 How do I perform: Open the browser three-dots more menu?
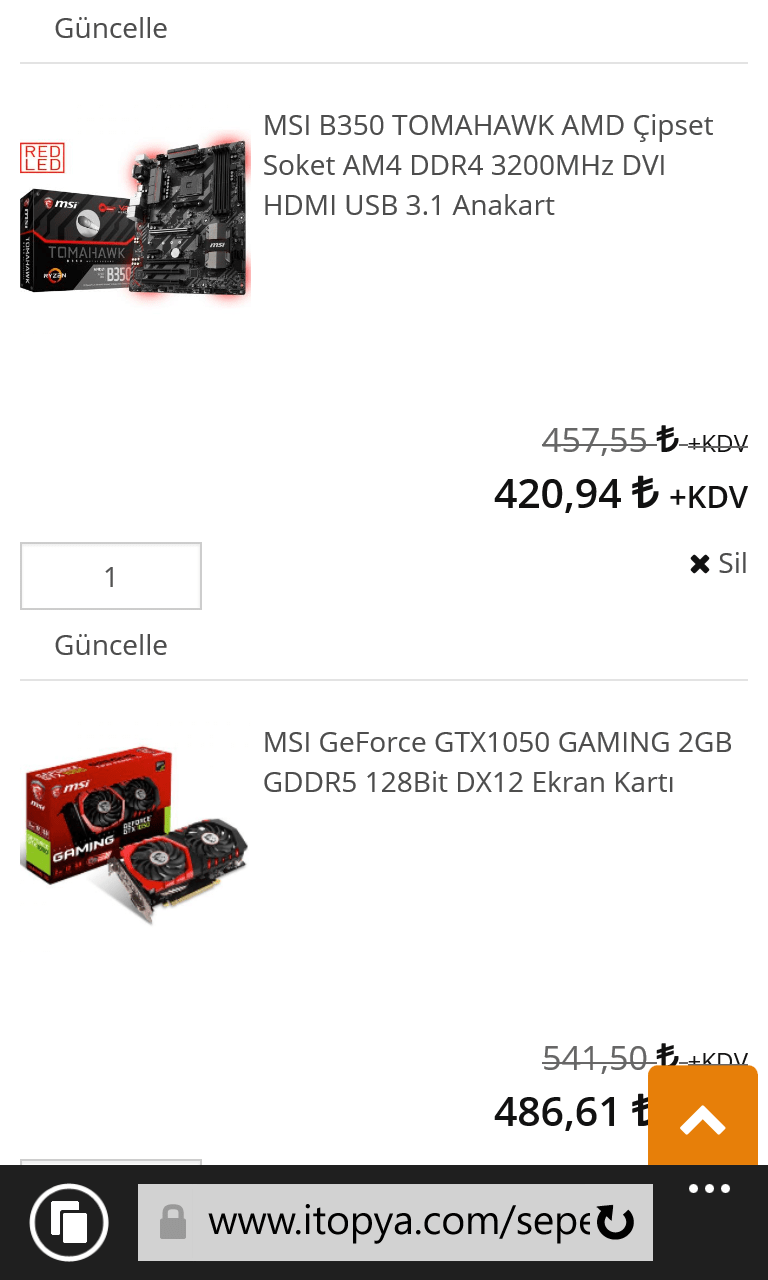point(710,1190)
